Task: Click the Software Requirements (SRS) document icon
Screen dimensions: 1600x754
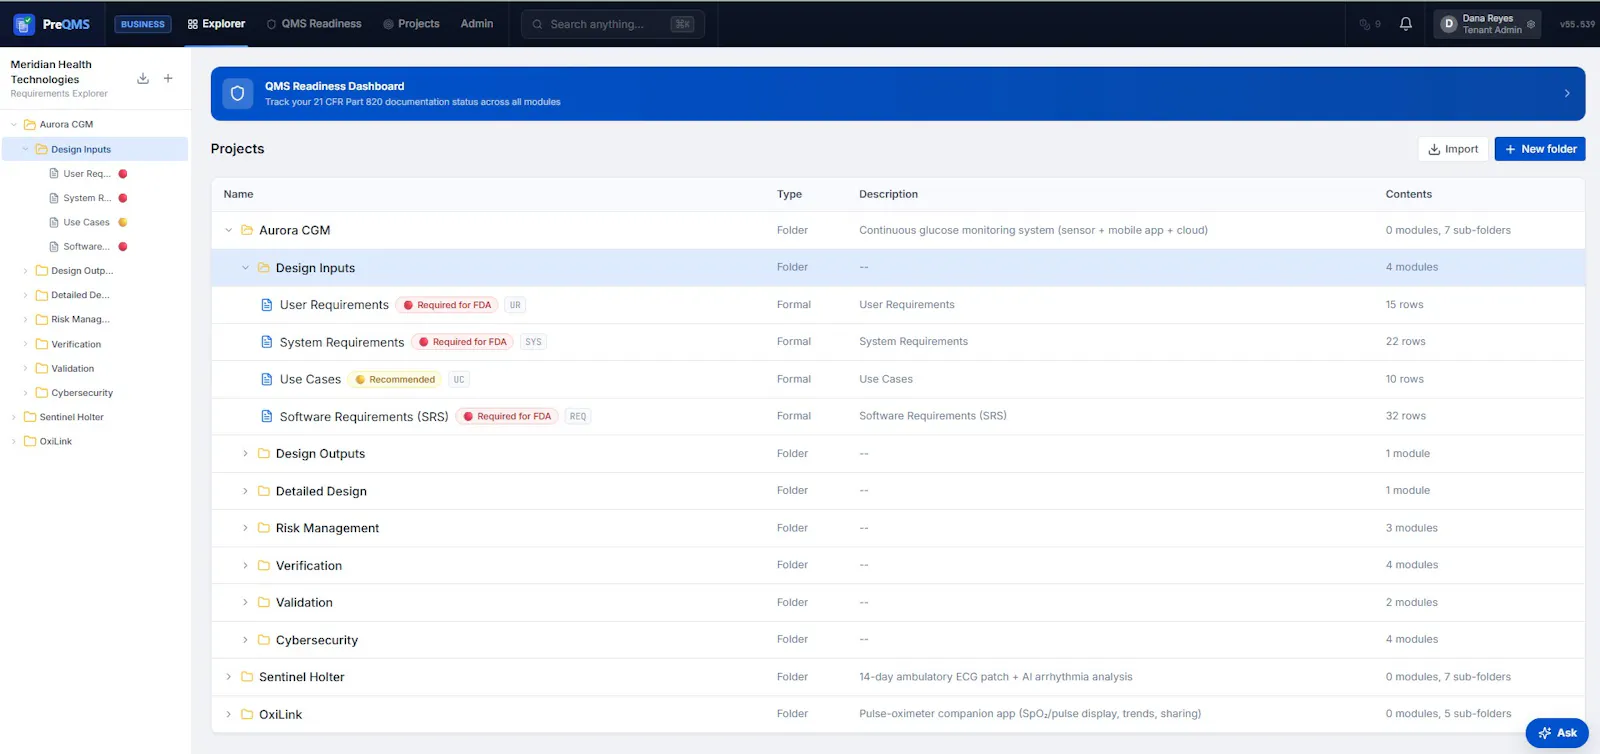Action: (266, 416)
